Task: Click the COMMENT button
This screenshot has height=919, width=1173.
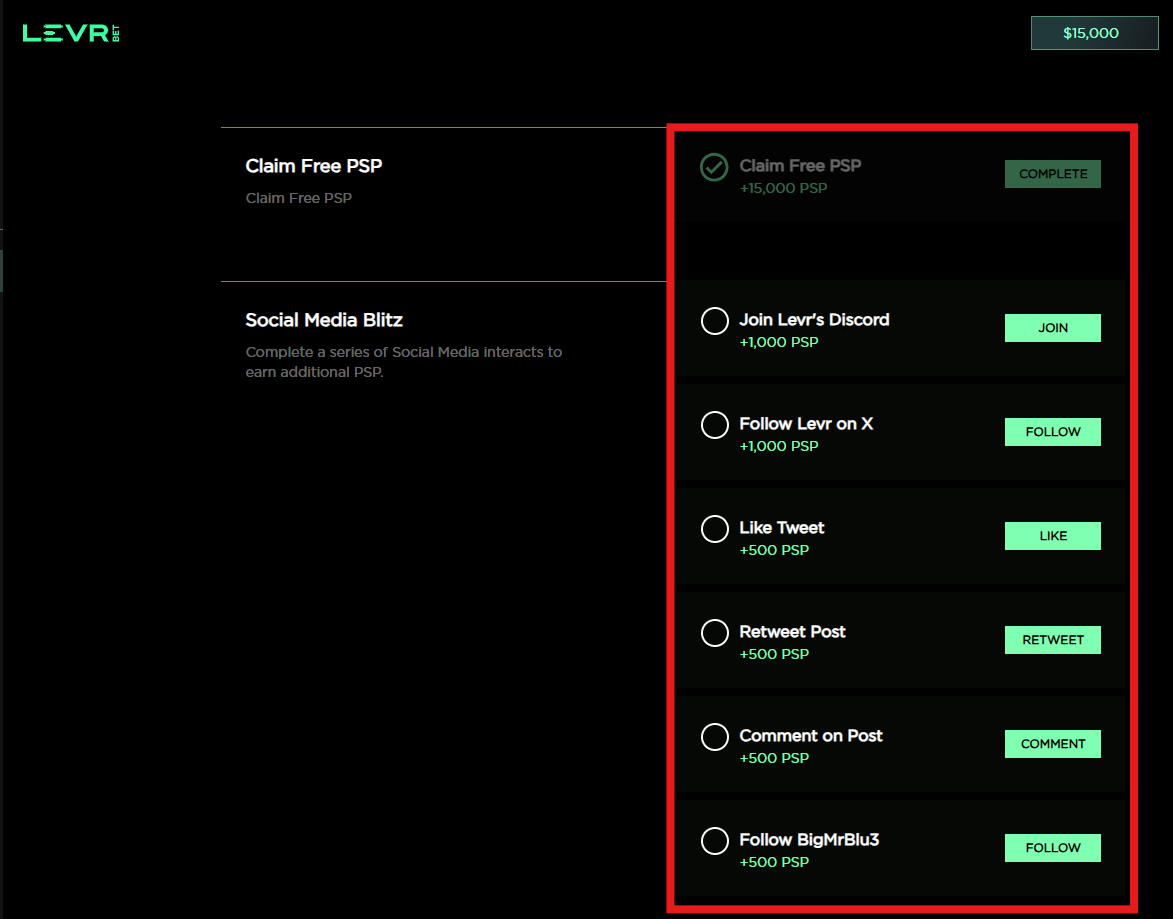Action: coord(1052,744)
